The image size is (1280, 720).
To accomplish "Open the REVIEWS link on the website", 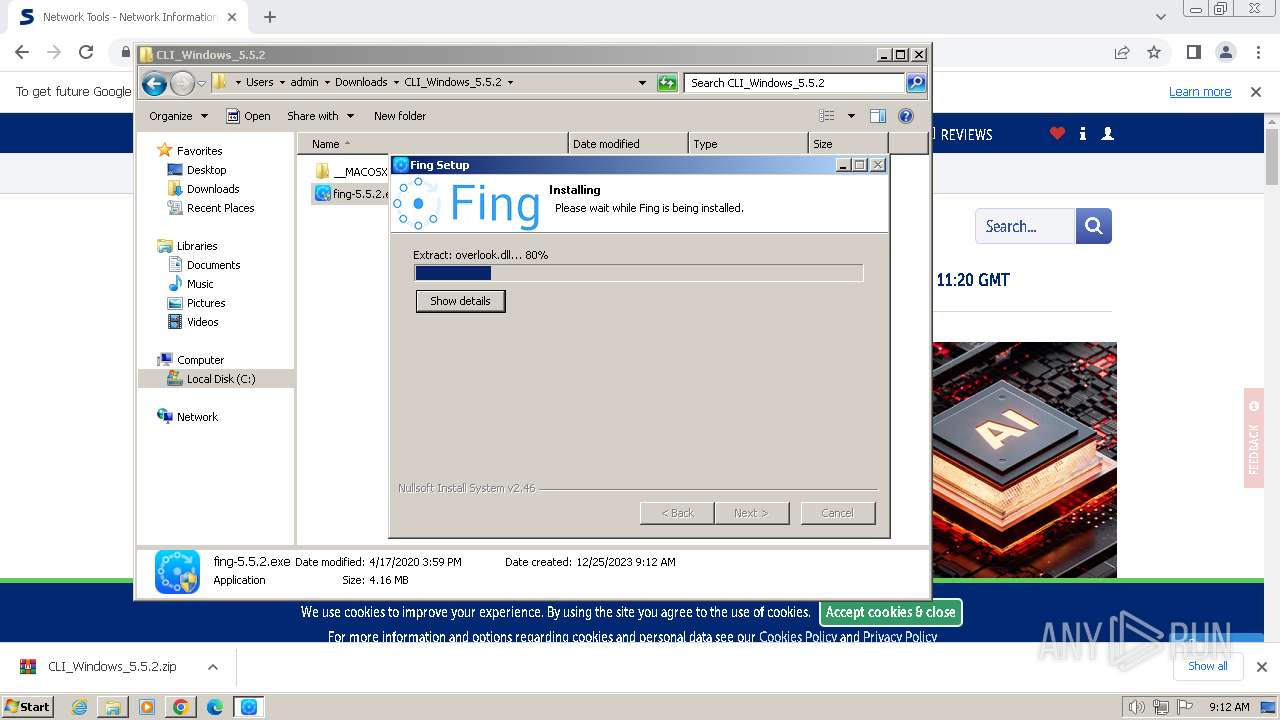I will pyautogui.click(x=966, y=134).
